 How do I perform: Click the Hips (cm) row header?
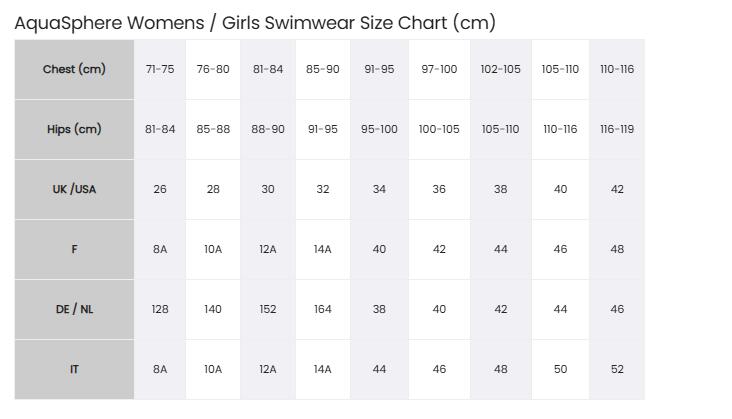pyautogui.click(x=74, y=129)
